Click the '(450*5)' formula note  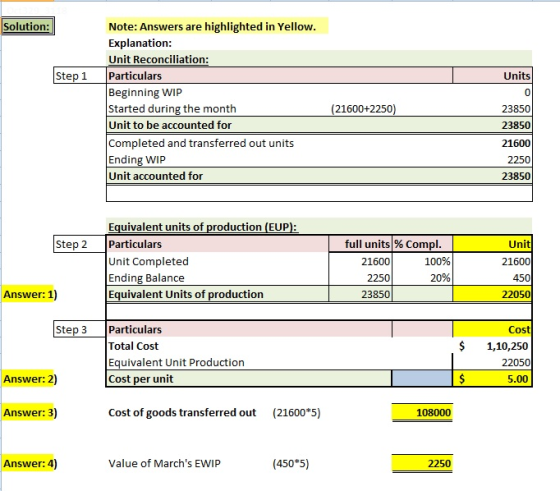pyautogui.click(x=290, y=464)
